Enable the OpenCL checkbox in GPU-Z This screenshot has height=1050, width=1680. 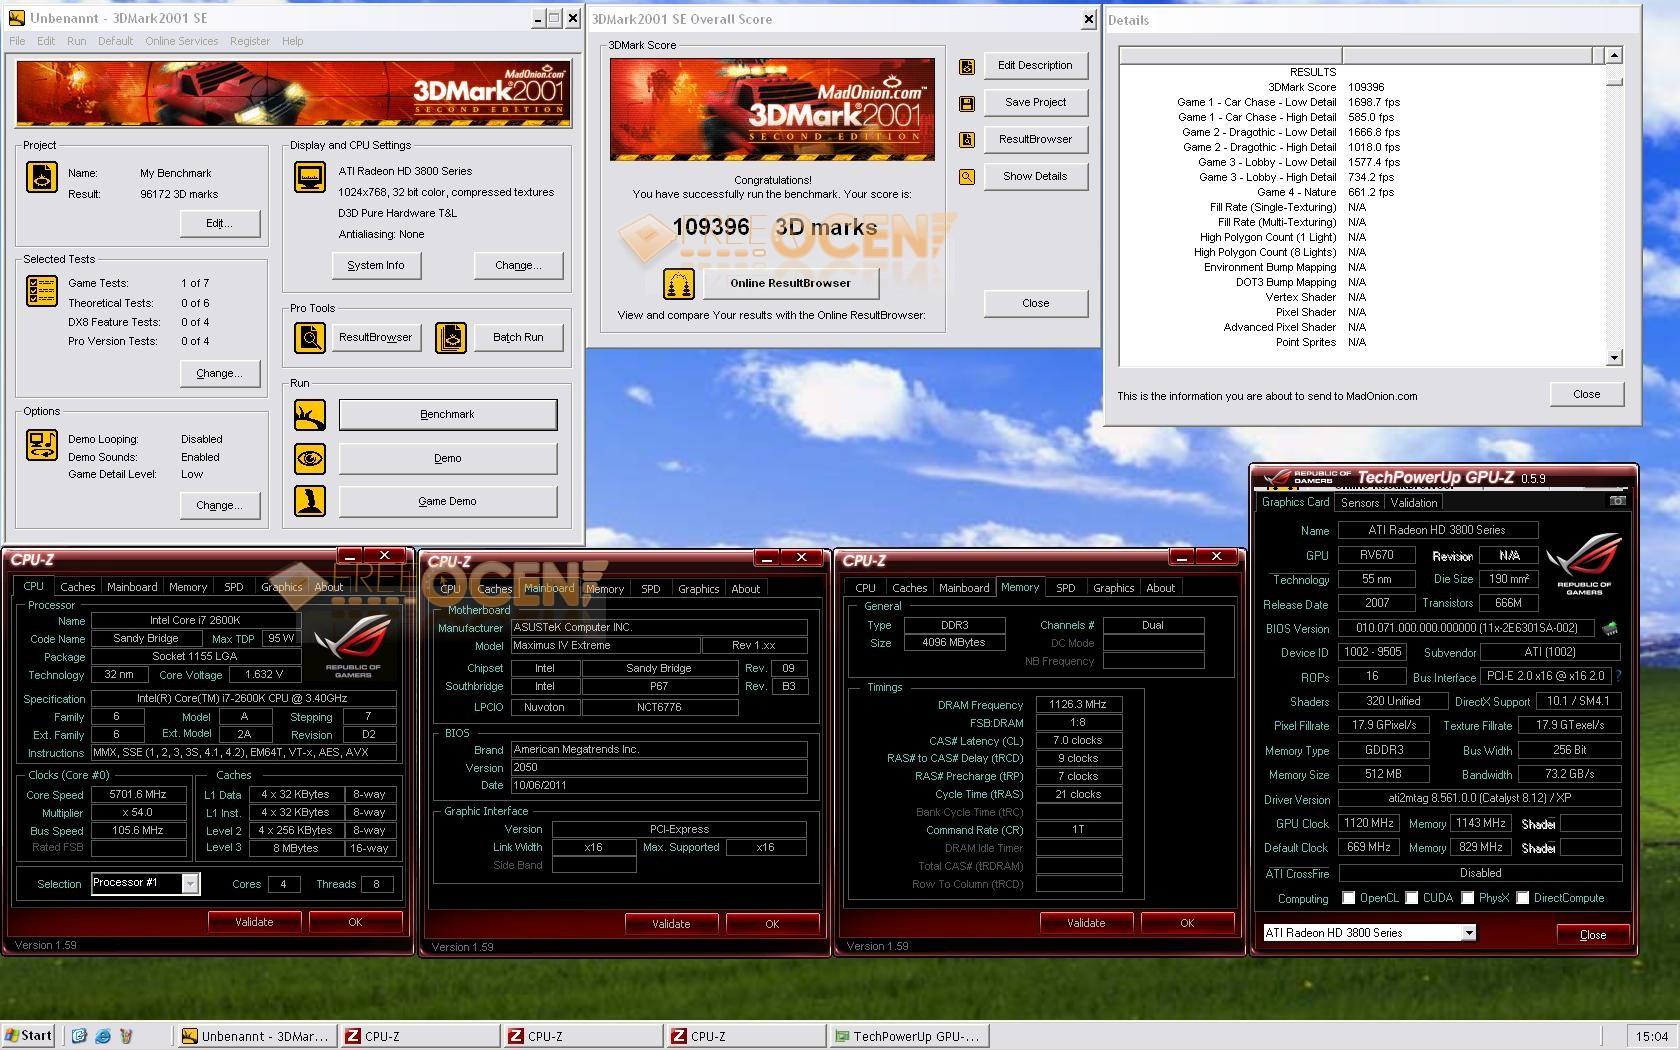point(1348,898)
